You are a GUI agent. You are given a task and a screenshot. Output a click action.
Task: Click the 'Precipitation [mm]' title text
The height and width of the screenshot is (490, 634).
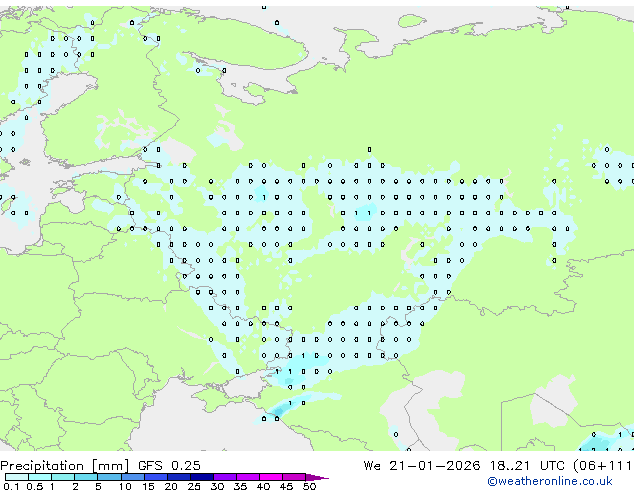coord(65,466)
